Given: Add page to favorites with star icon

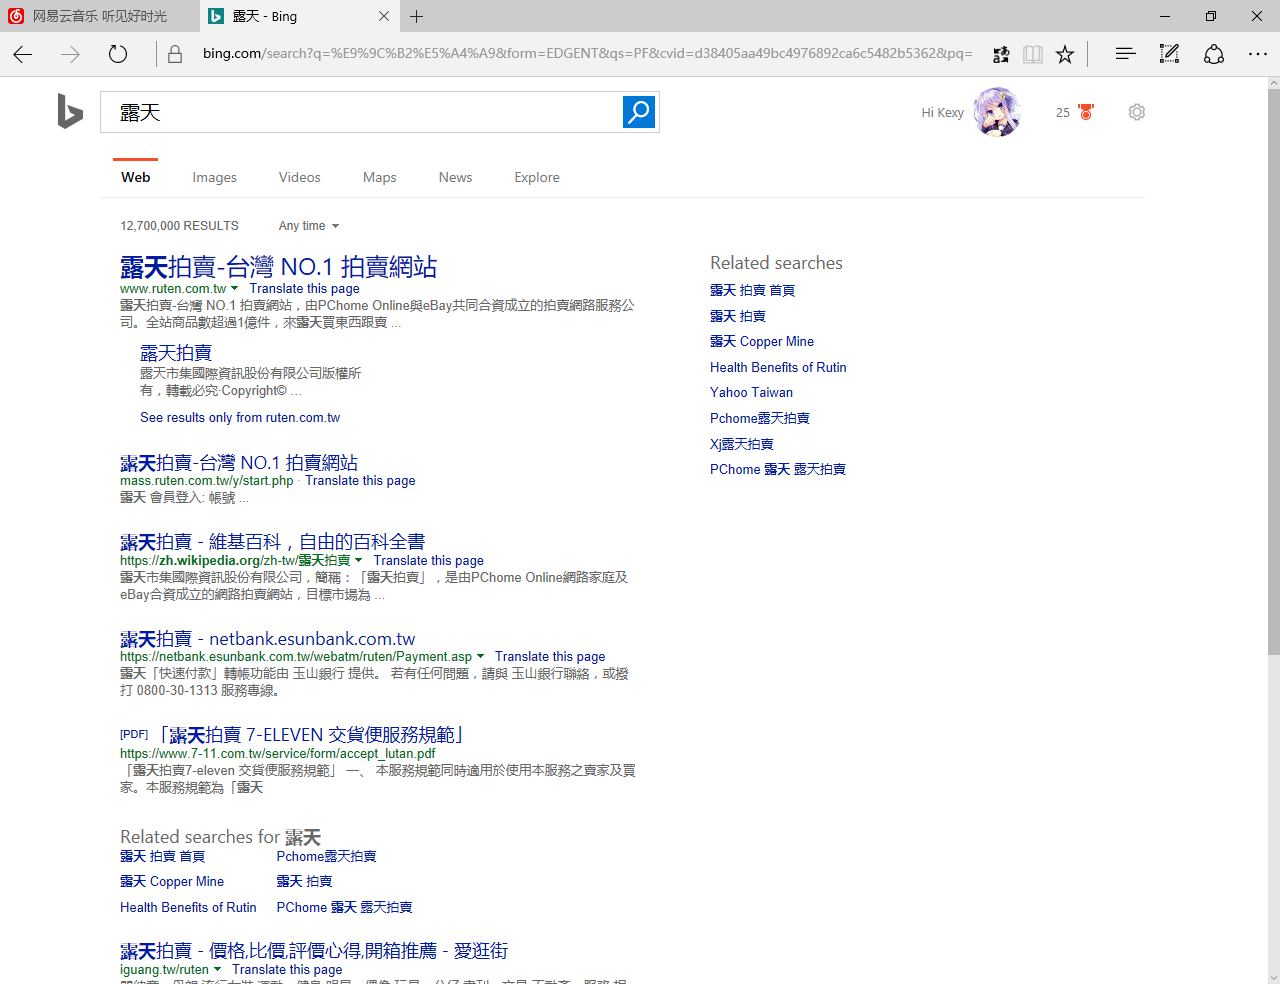Looking at the screenshot, I should [x=1065, y=54].
